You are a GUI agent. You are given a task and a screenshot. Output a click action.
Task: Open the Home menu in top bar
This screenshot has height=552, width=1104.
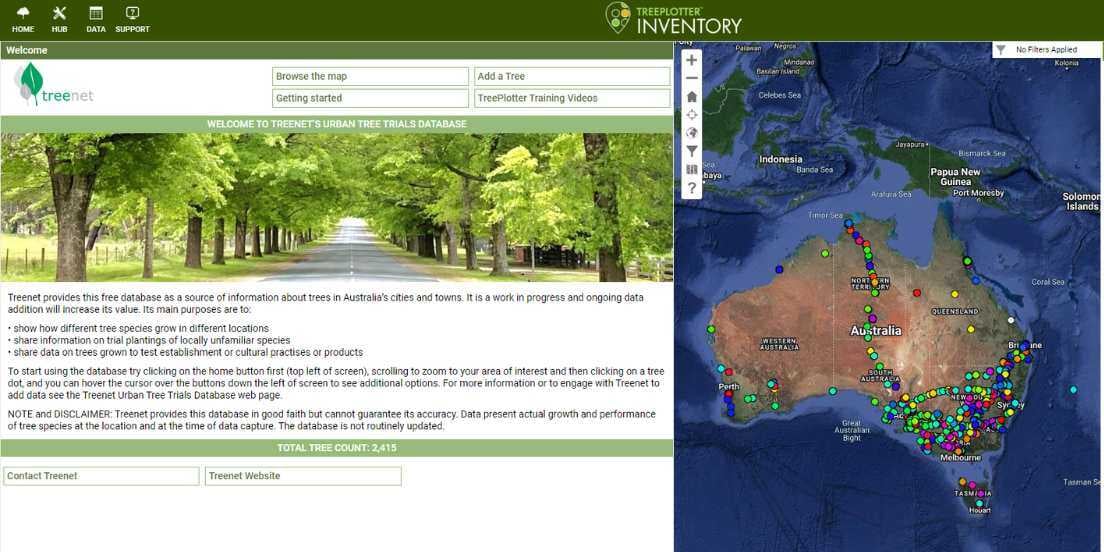pos(23,19)
